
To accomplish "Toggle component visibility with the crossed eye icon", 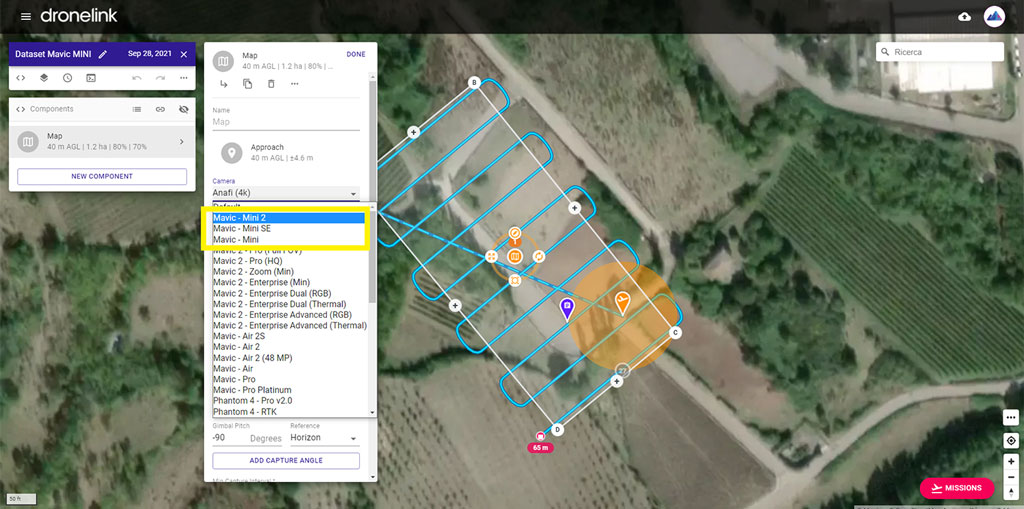I will (183, 109).
